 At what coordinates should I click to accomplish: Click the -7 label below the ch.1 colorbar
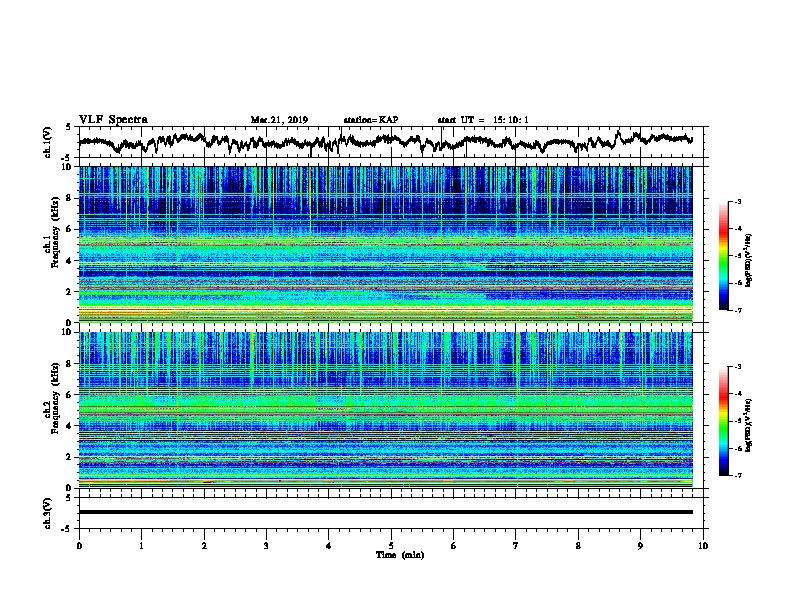pos(737,310)
